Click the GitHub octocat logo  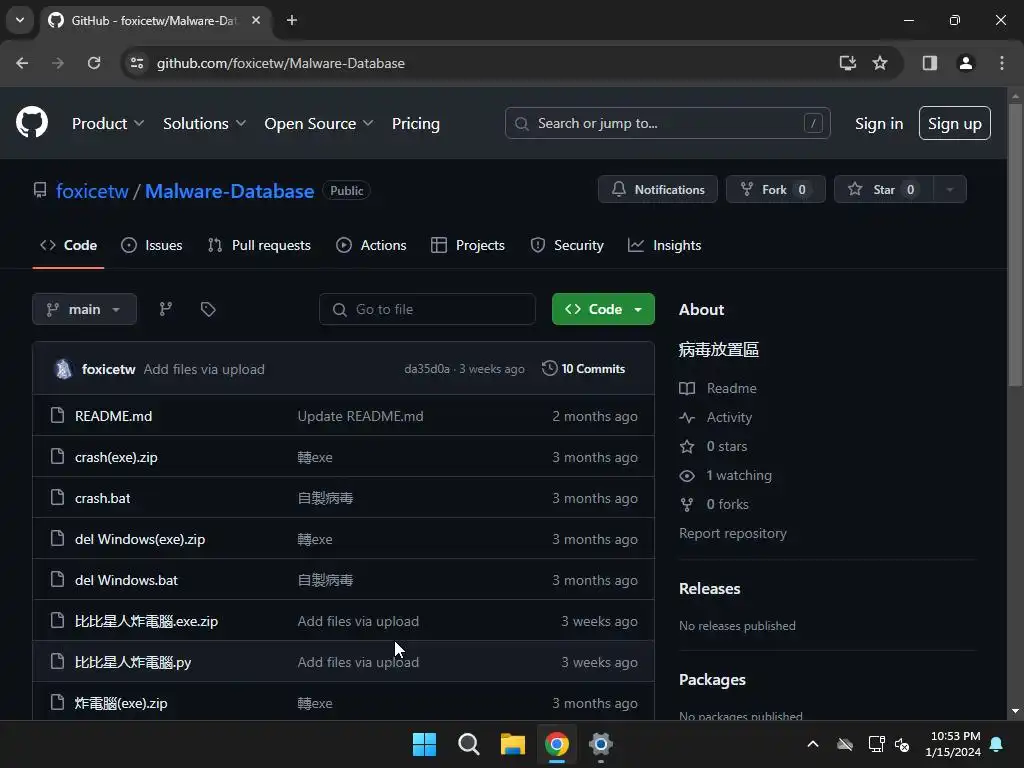pos(31,122)
